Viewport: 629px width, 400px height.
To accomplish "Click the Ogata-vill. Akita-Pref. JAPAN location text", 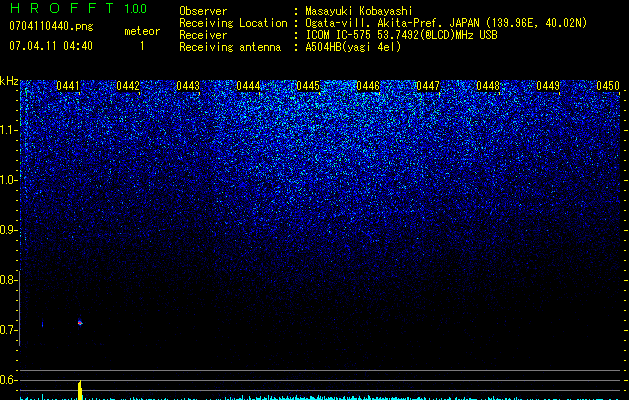I will coord(446,23).
